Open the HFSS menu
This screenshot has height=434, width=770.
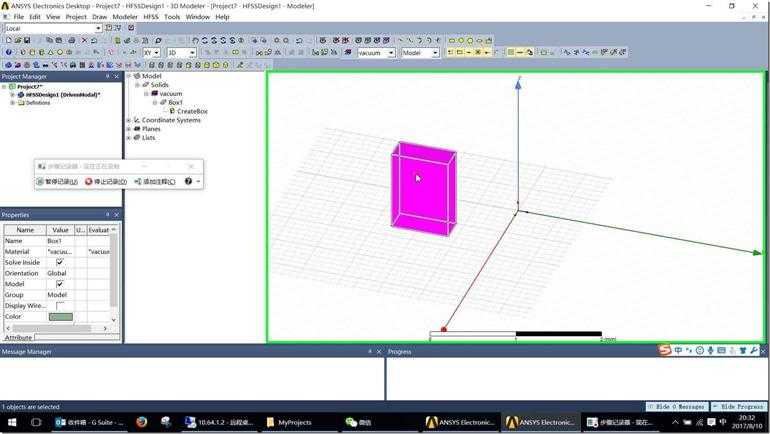[x=151, y=17]
